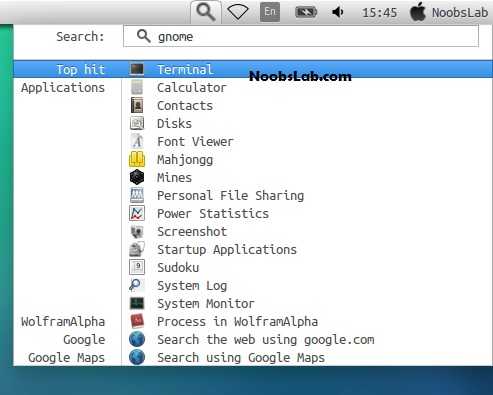The image size is (493, 395).
Task: Click the Google Maps category label
Action: 66,358
